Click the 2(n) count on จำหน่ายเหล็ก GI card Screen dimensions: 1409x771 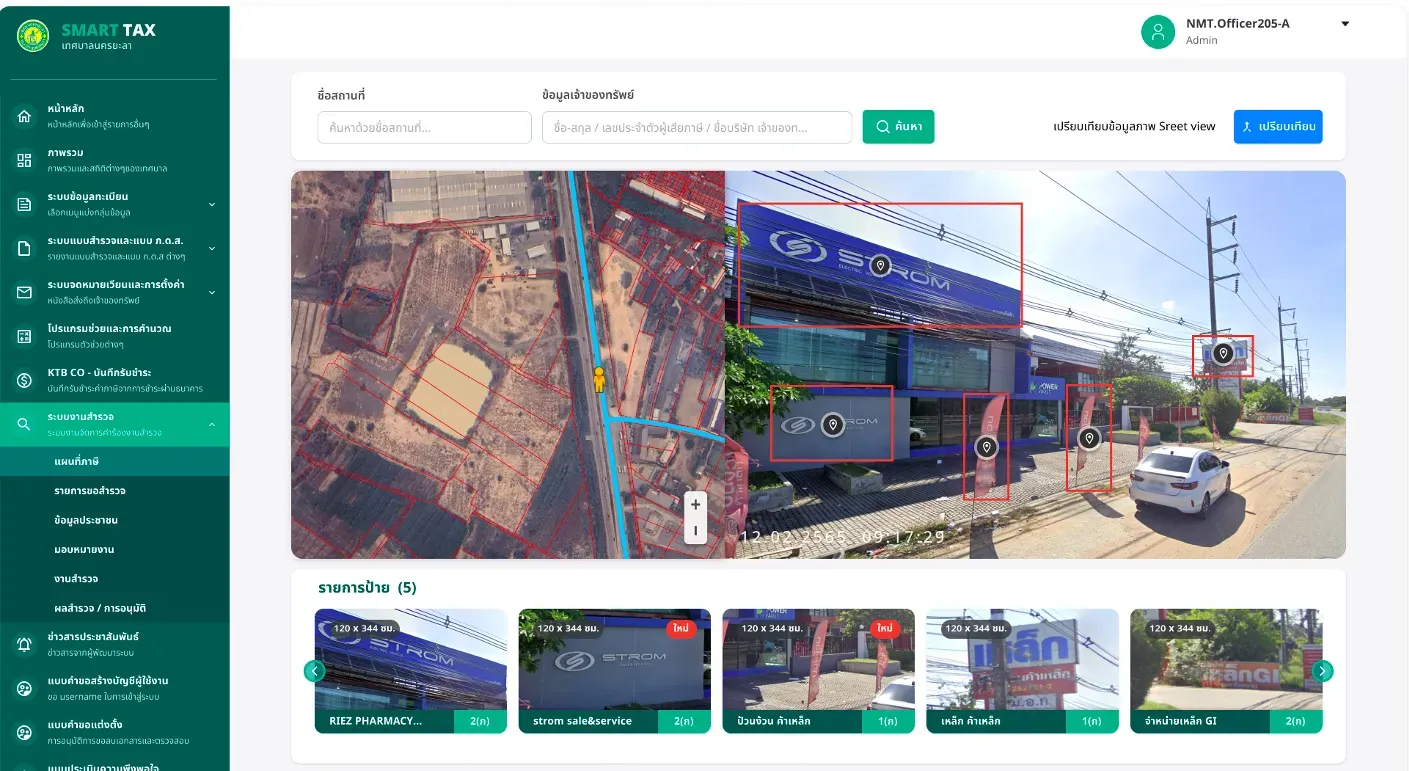coord(1295,721)
